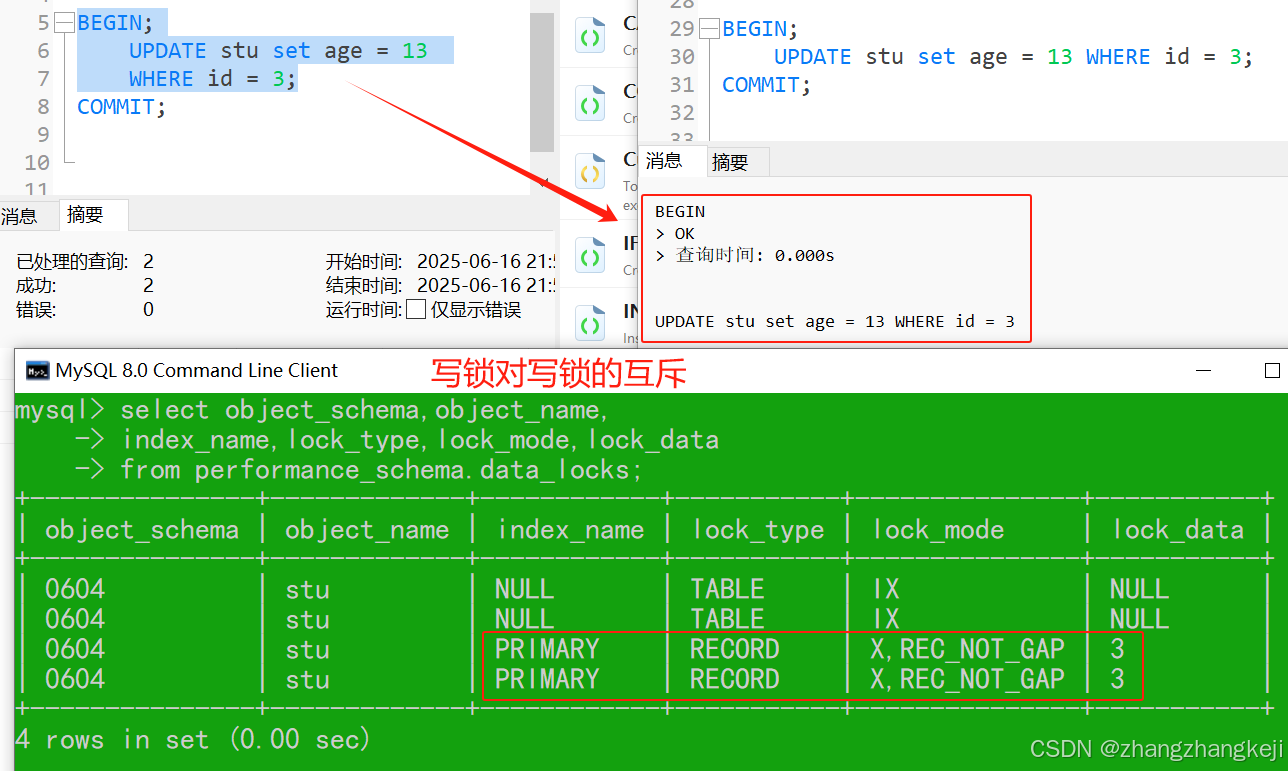
Task: Click BEGIN; on line 29 of right editor
Action: (761, 29)
